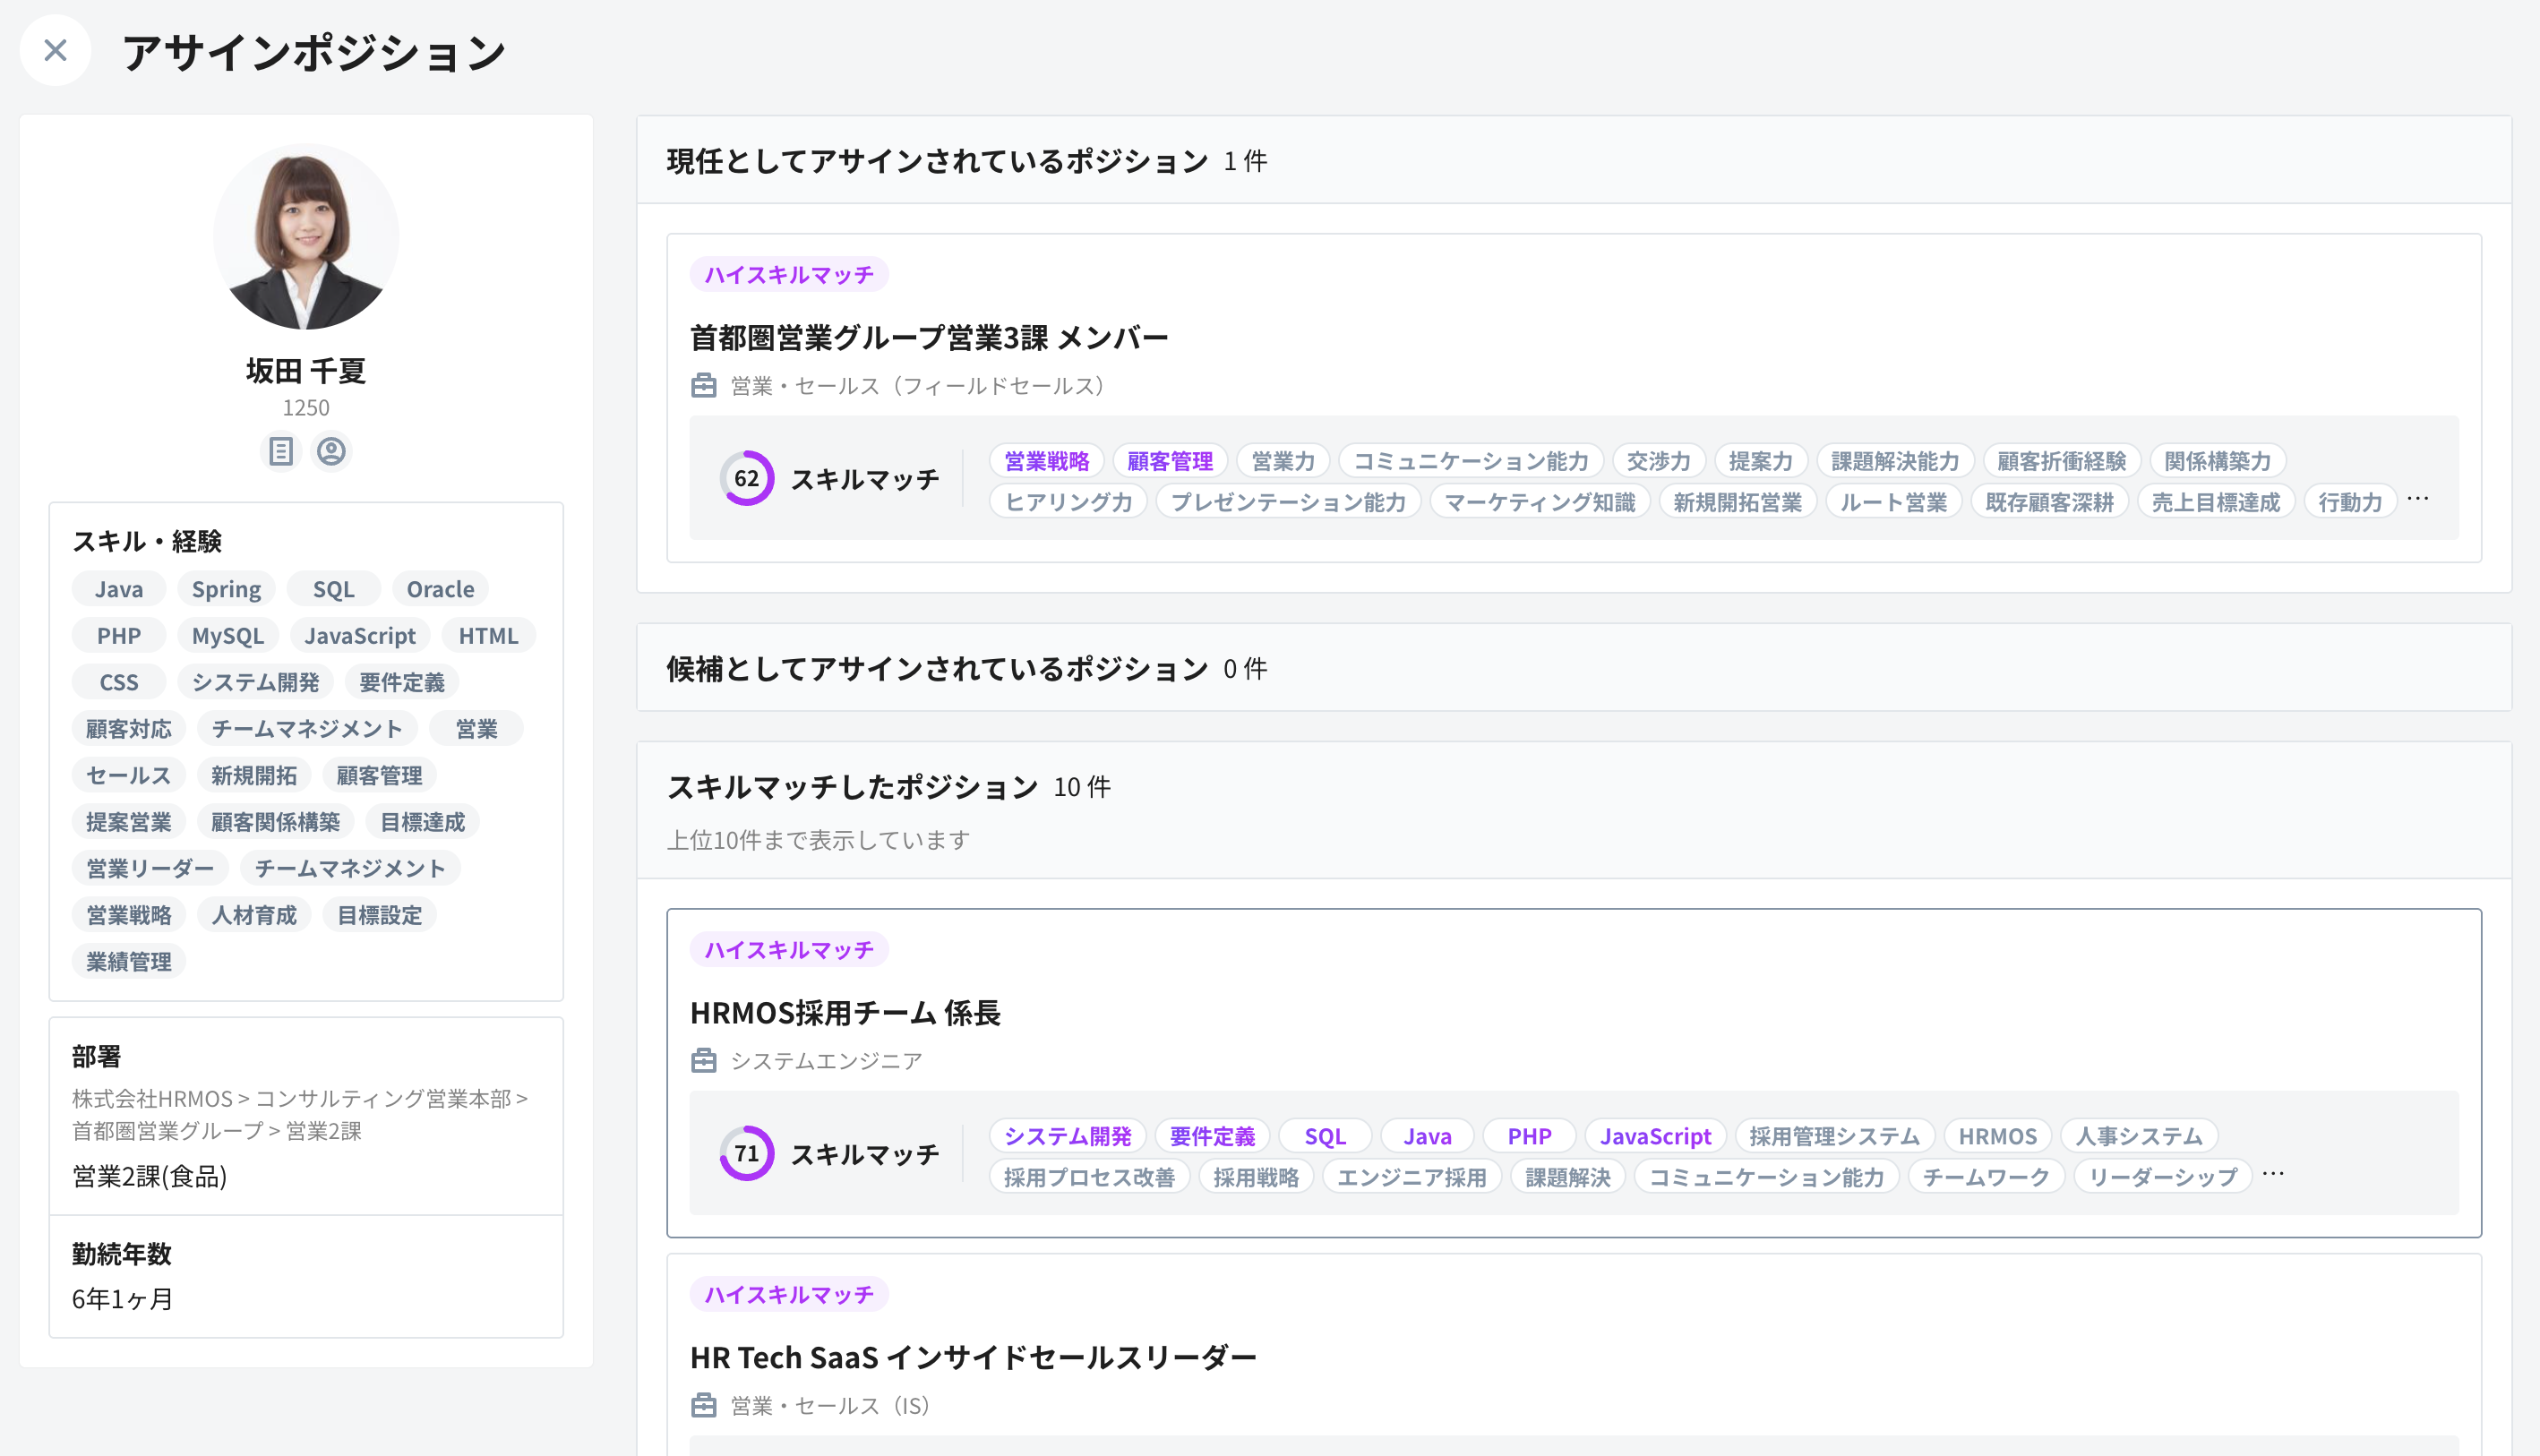Click the briefcase icon beside システムエンジニア

click(704, 1061)
